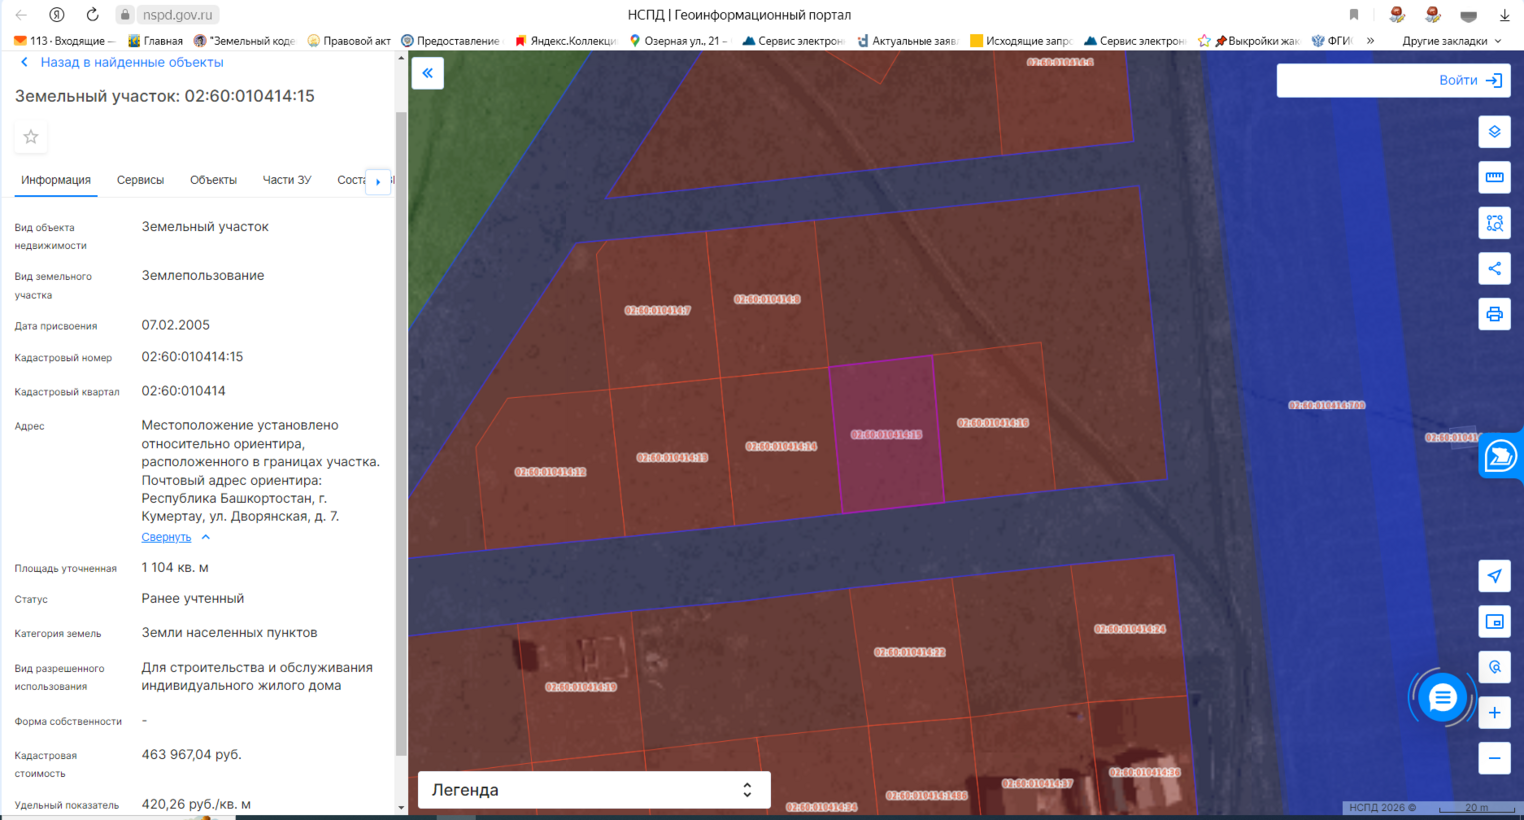Click the my location arrow icon

pos(1494,576)
